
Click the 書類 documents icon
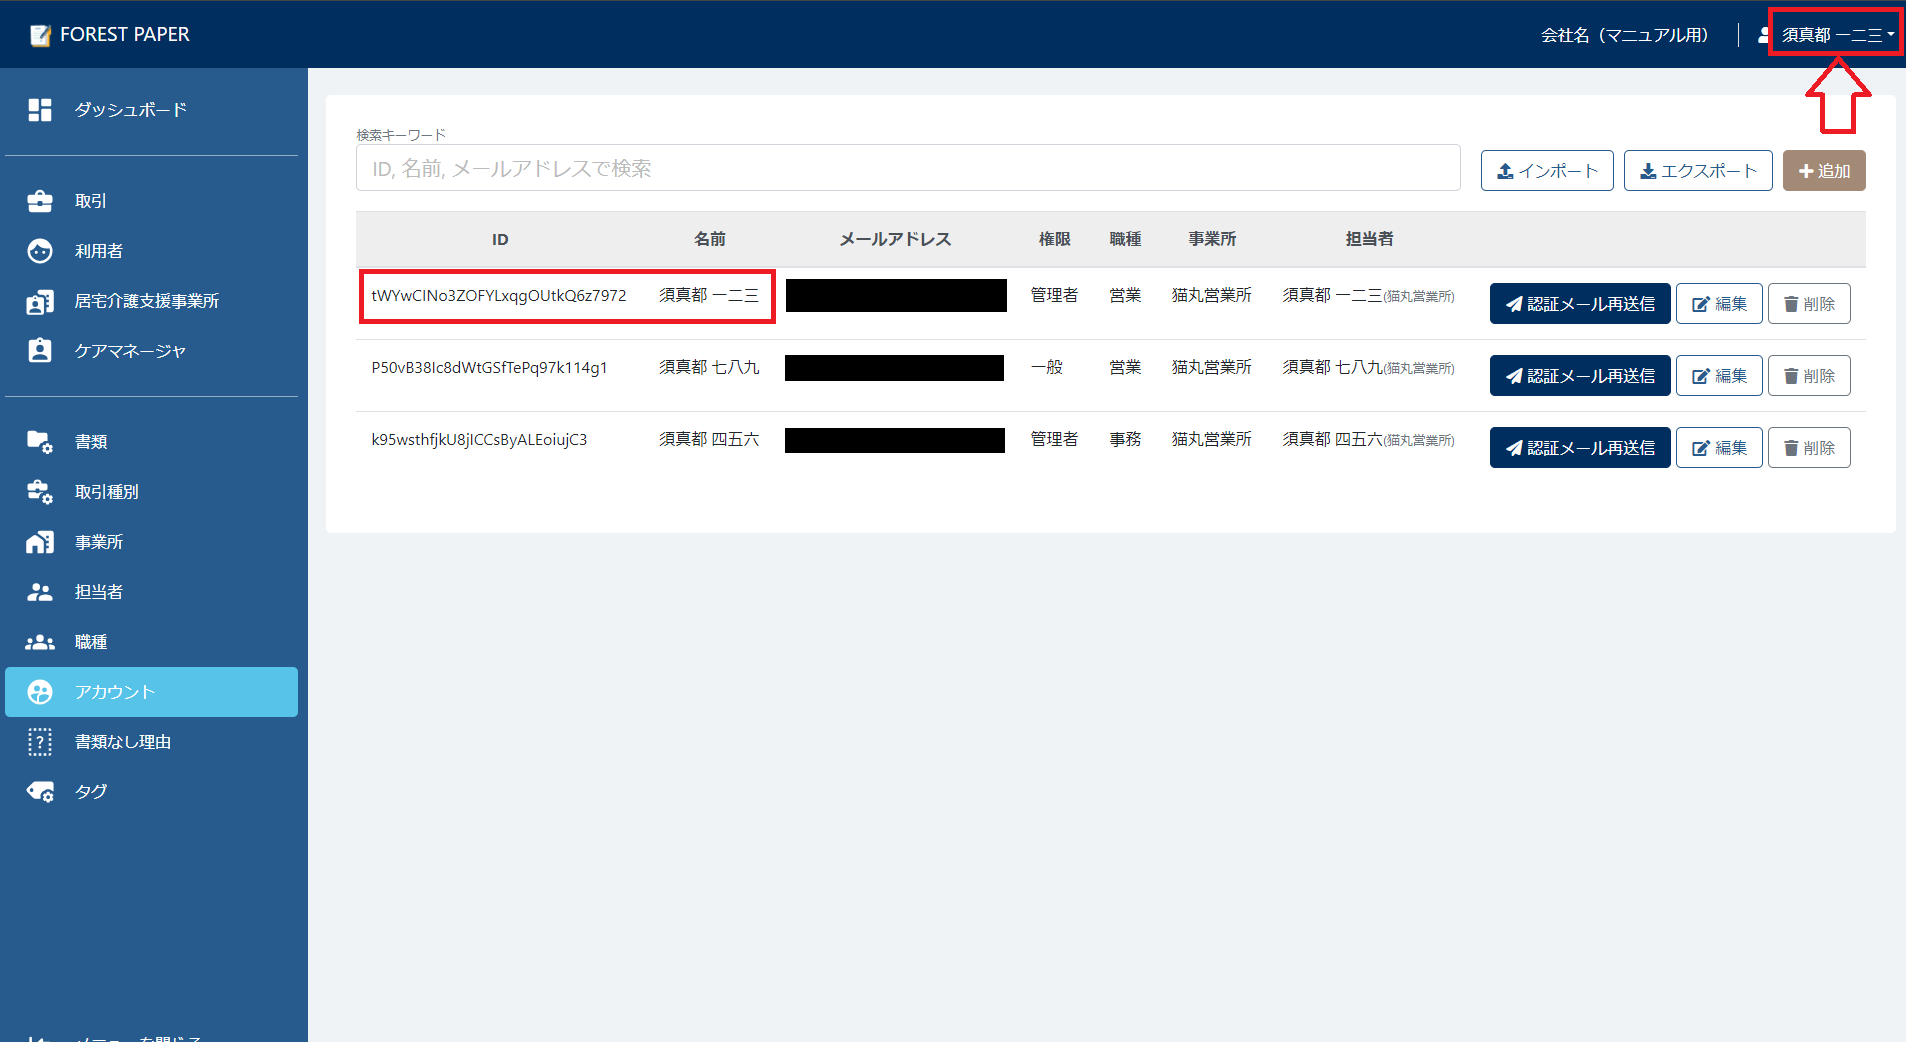[40, 441]
